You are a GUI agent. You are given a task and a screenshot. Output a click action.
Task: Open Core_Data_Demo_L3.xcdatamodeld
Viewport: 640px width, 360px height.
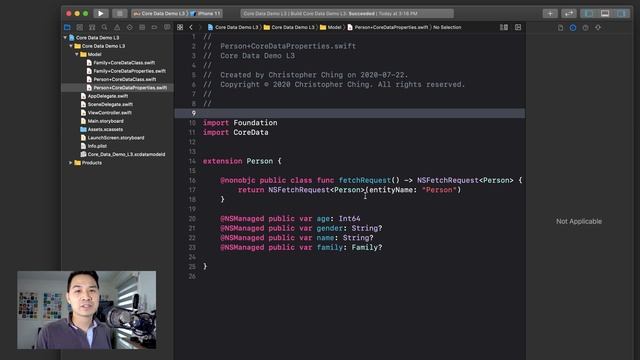[123, 155]
